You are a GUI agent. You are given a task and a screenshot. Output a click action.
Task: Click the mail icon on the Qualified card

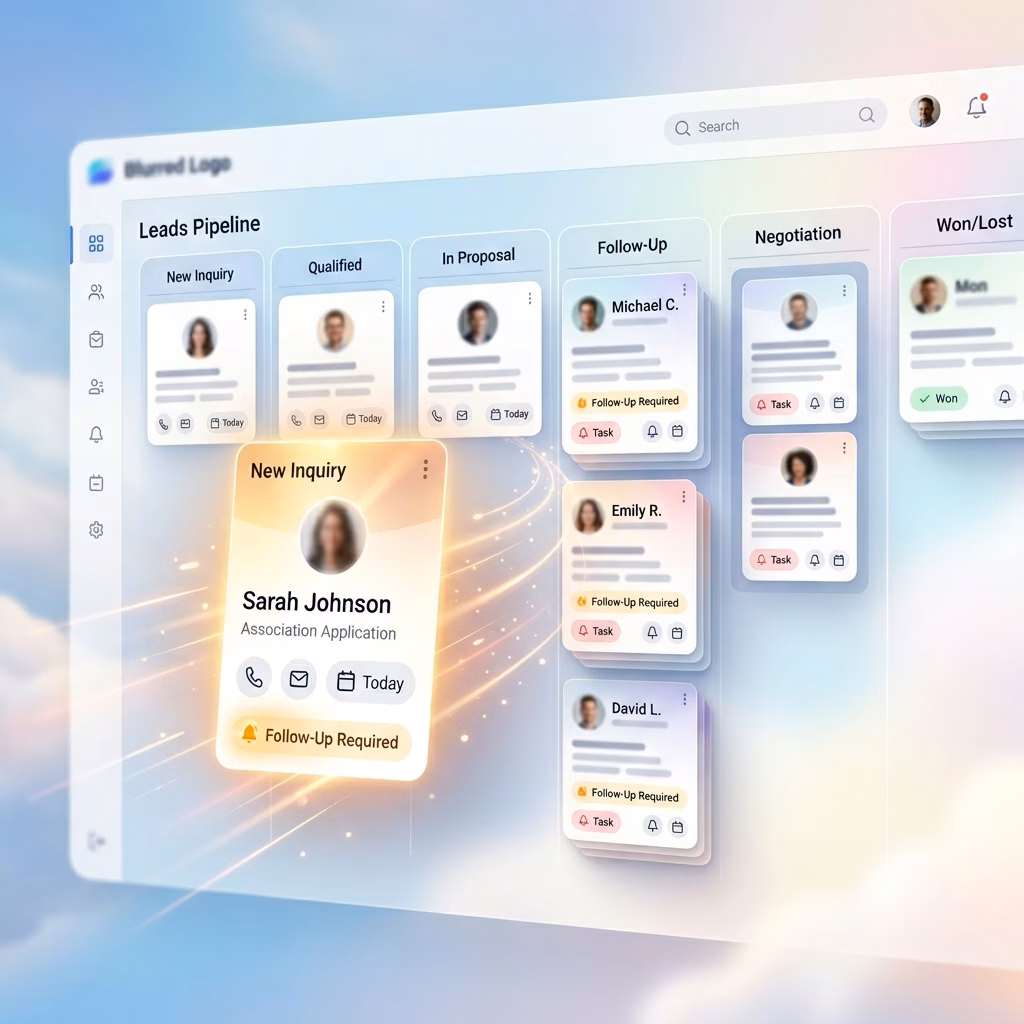[x=319, y=420]
